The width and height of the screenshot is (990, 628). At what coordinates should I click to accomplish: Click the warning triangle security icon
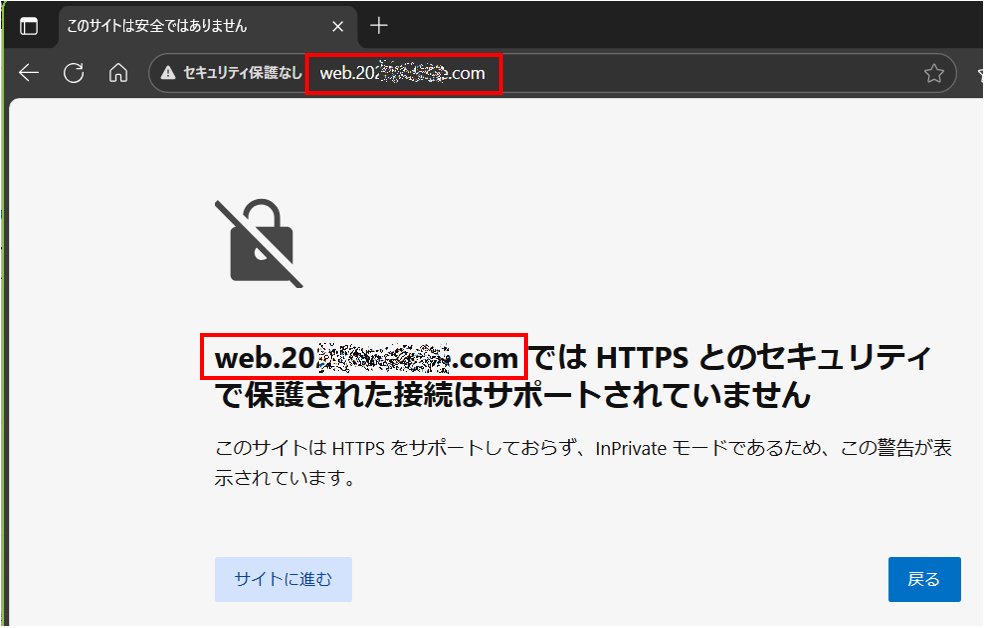tap(168, 73)
